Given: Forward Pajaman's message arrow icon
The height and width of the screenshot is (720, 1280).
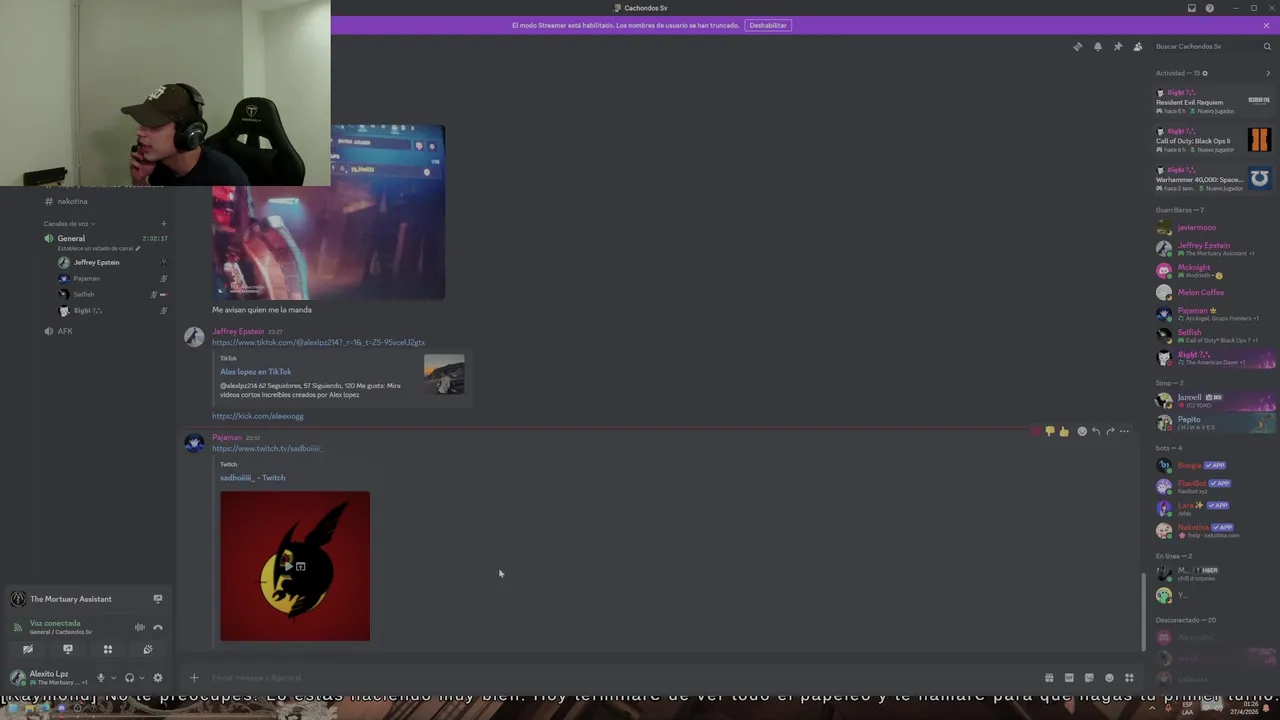Looking at the screenshot, I should pos(1110,431).
